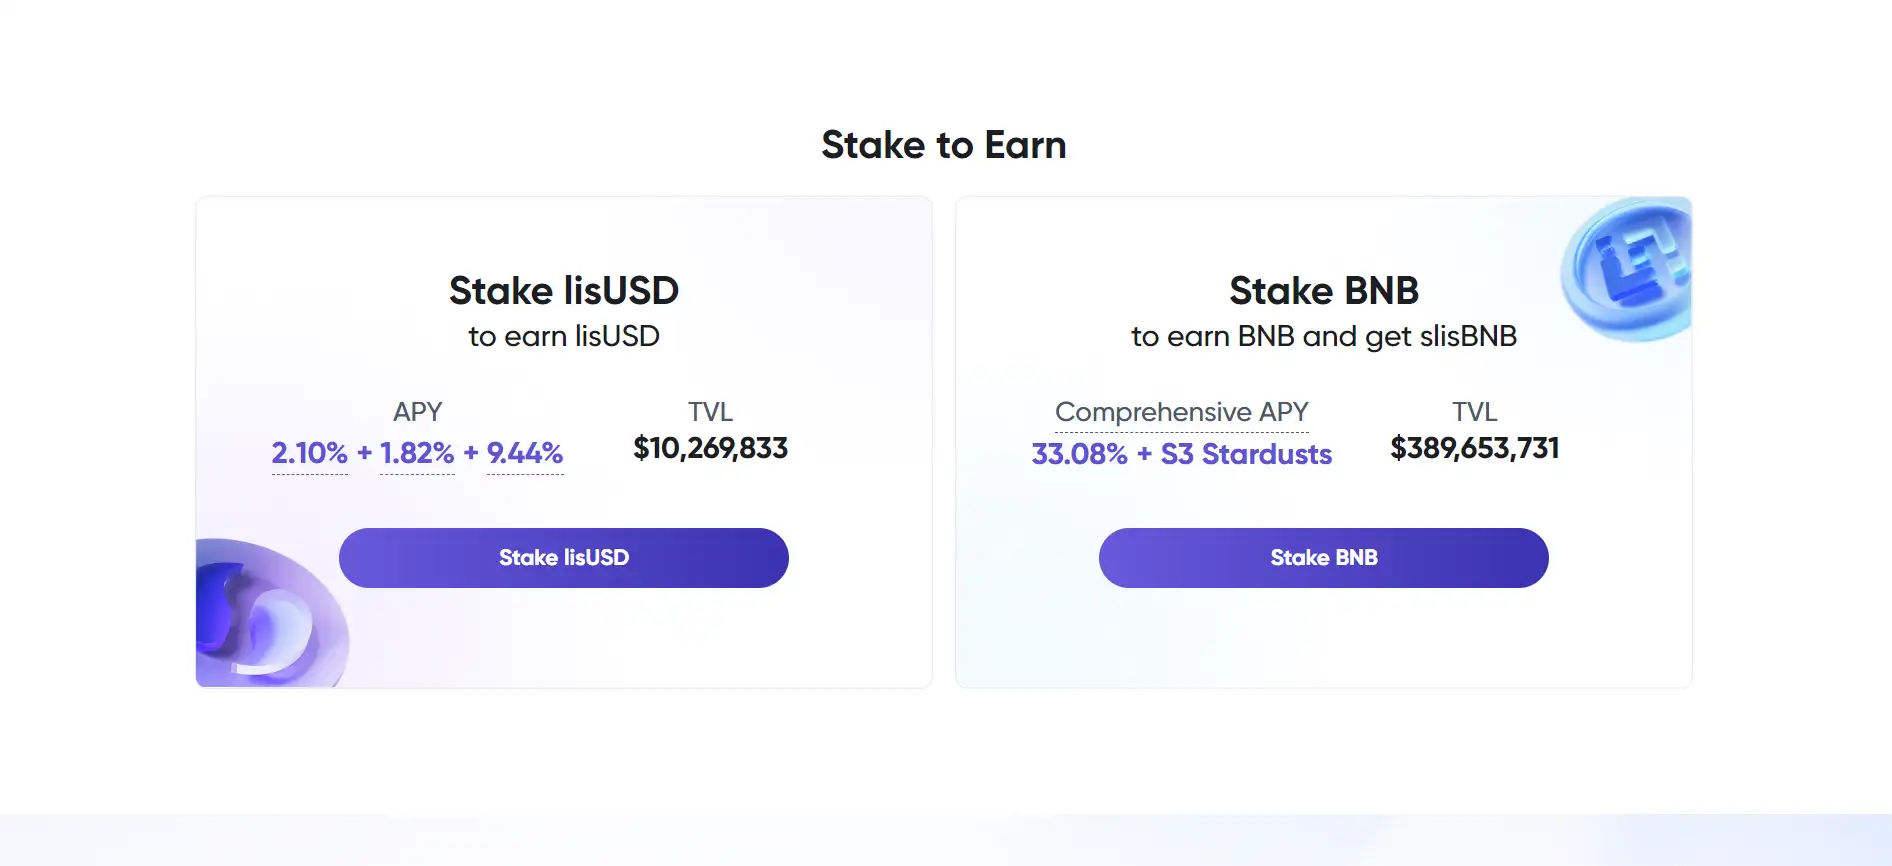
Task: Click the Stake BNB button
Action: click(x=1323, y=558)
